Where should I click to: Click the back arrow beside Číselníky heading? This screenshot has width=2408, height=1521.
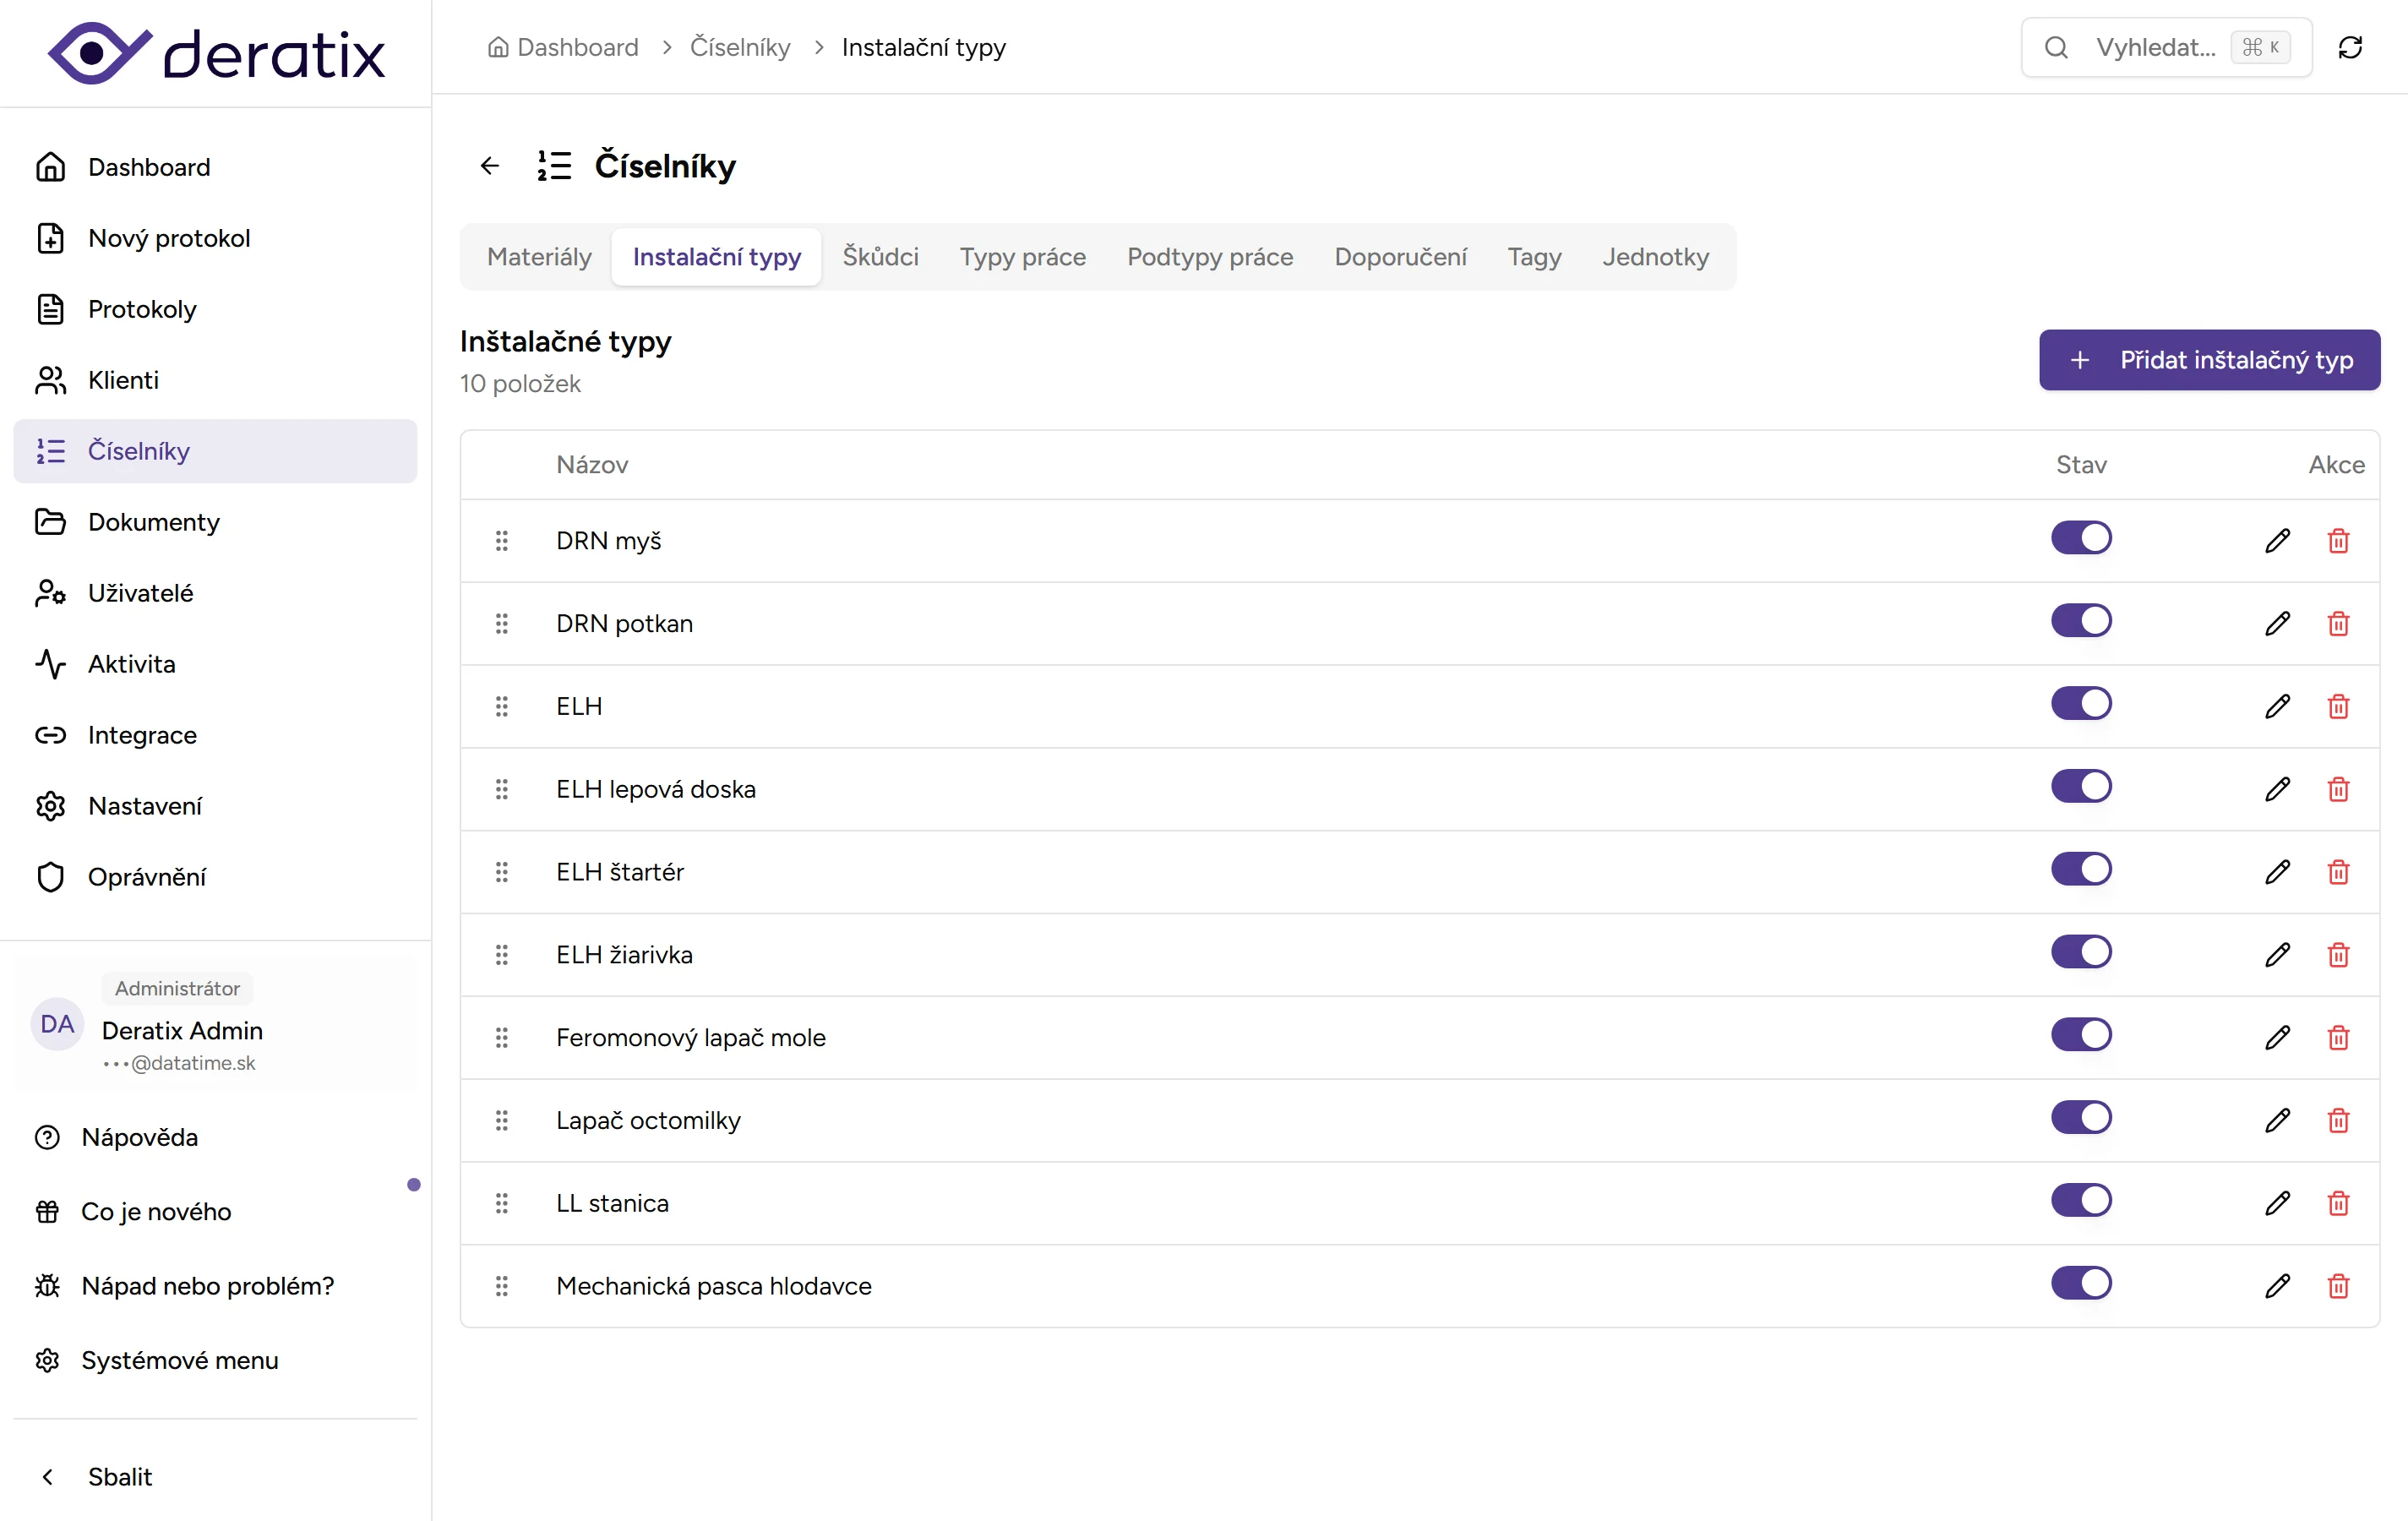pyautogui.click(x=490, y=165)
